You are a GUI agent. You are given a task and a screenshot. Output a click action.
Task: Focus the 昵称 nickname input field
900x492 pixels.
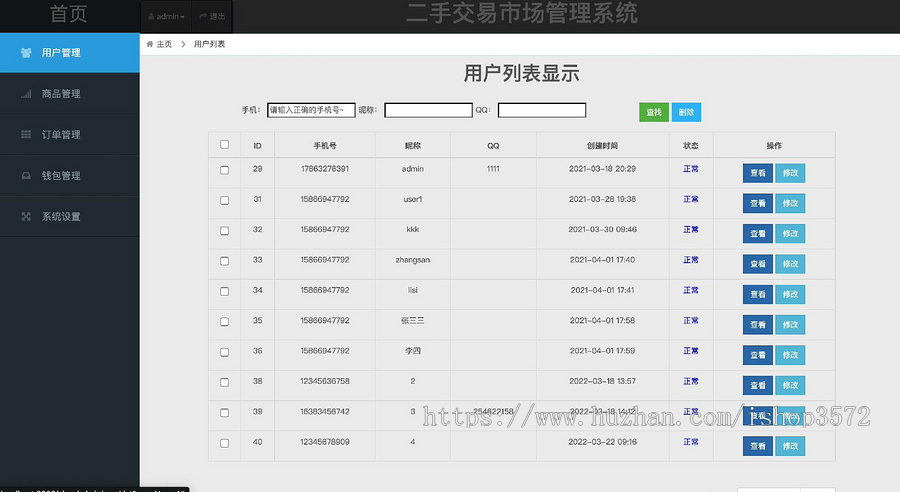428,110
